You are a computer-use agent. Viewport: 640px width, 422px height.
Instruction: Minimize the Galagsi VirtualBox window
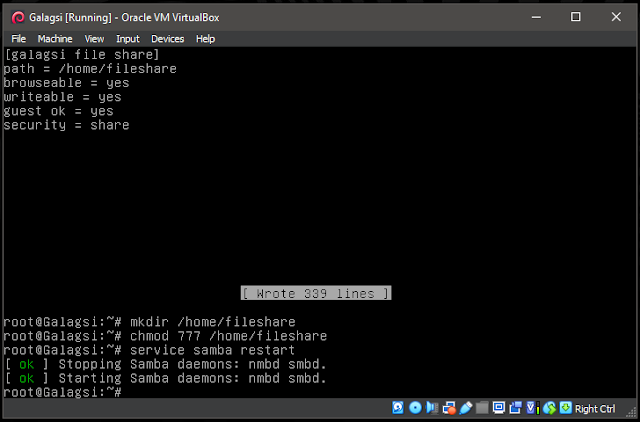coord(536,17)
